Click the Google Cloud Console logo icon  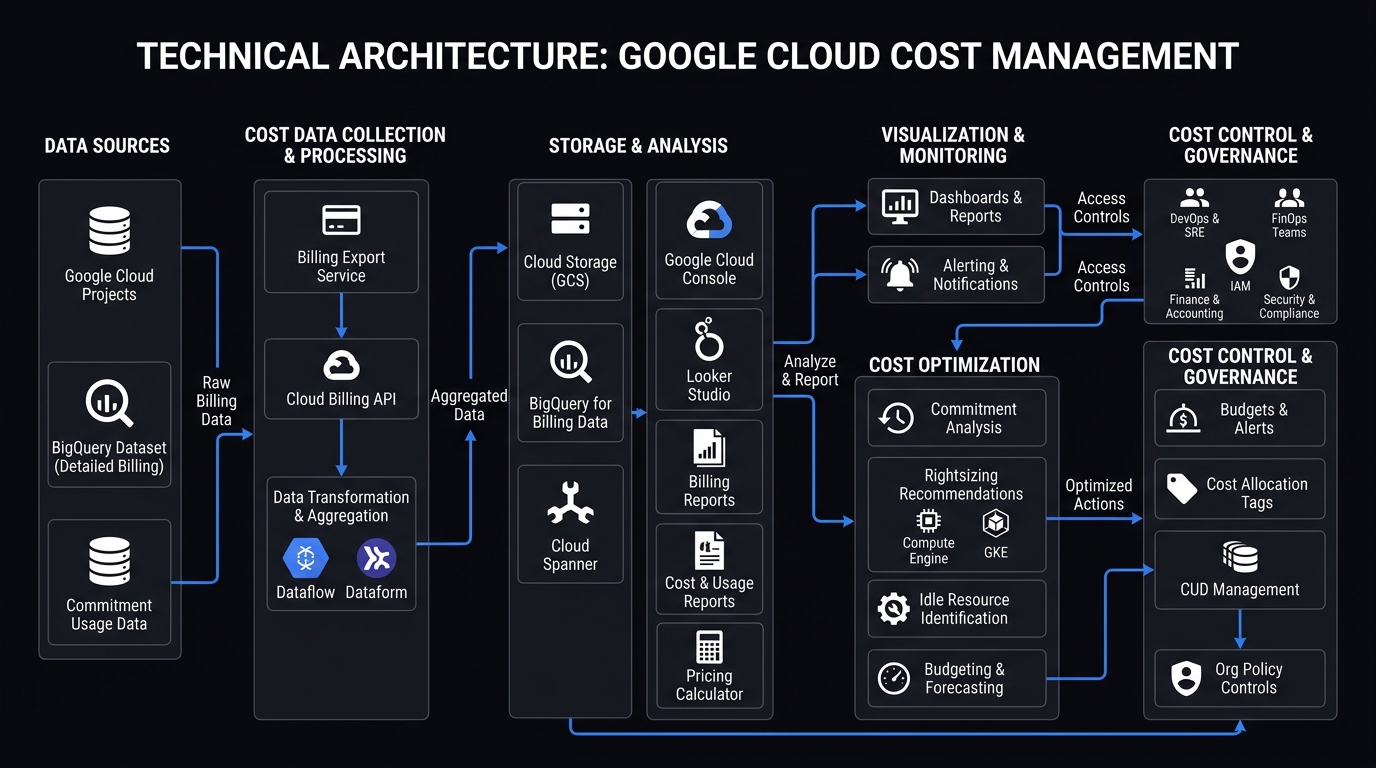pos(709,220)
